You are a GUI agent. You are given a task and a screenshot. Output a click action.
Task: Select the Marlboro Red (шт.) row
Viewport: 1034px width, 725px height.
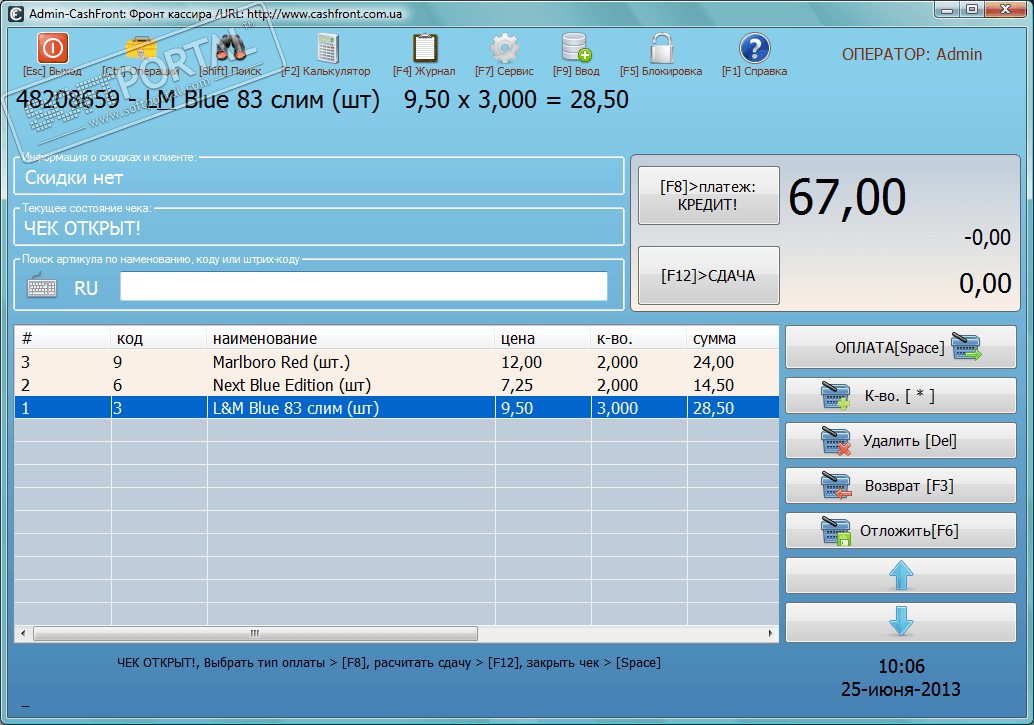click(396, 362)
